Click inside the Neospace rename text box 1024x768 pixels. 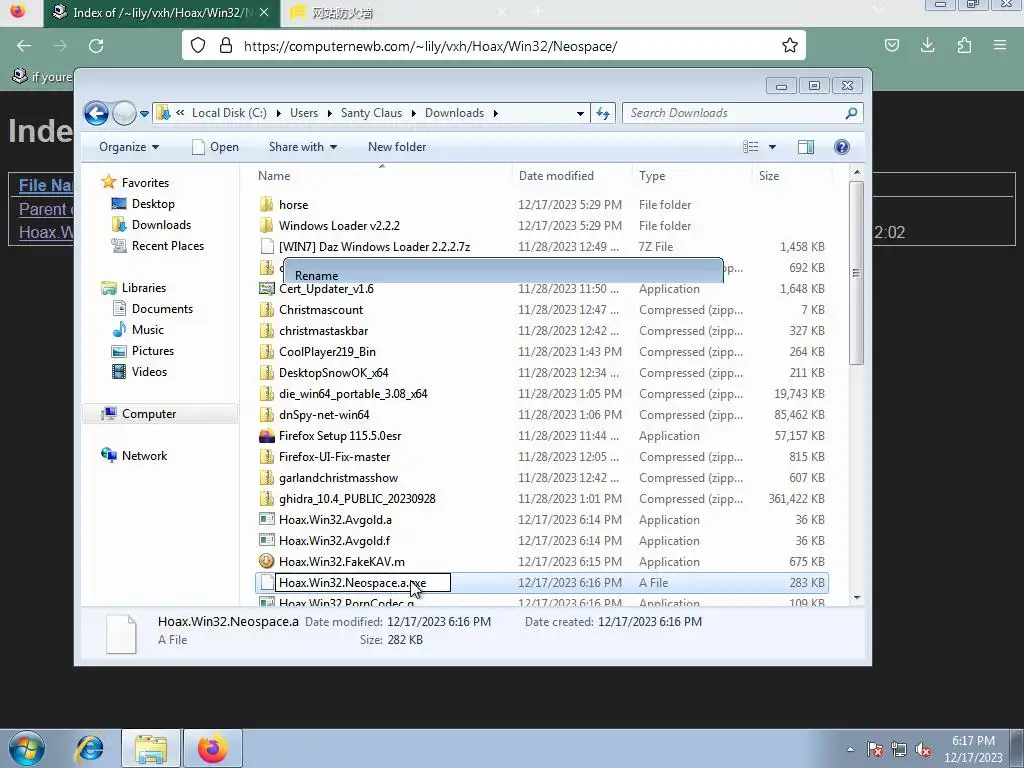(x=362, y=583)
